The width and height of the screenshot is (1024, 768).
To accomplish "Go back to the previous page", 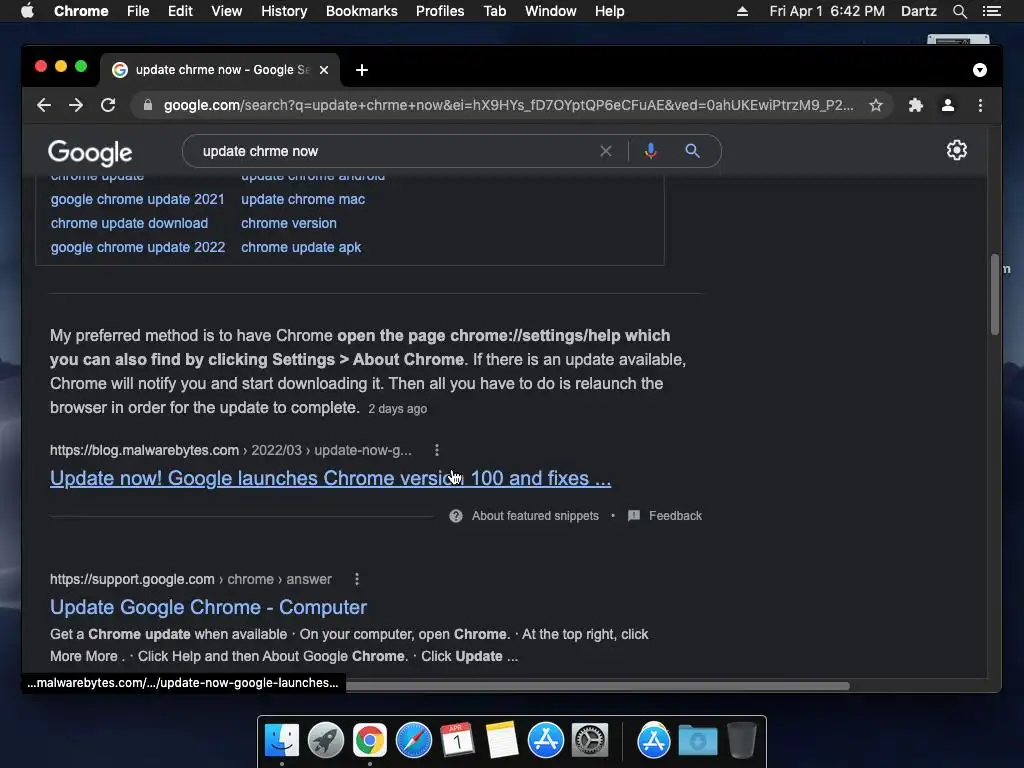I will (44, 105).
